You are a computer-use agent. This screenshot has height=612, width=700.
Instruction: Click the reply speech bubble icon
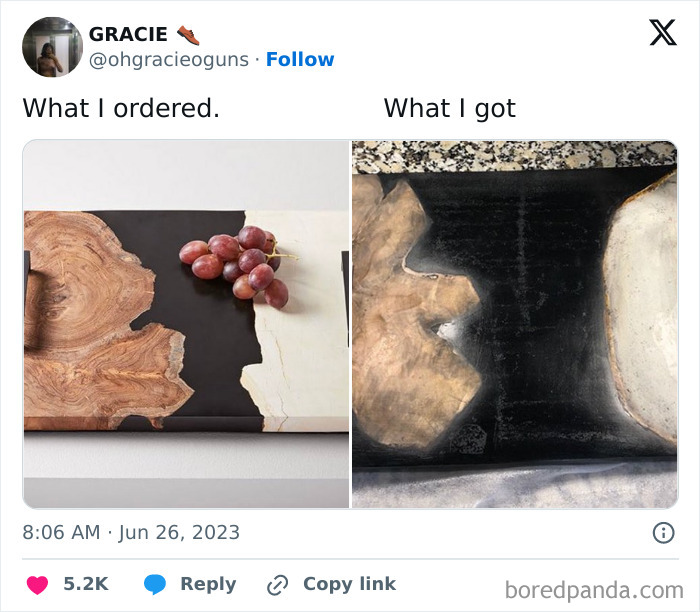pos(155,585)
